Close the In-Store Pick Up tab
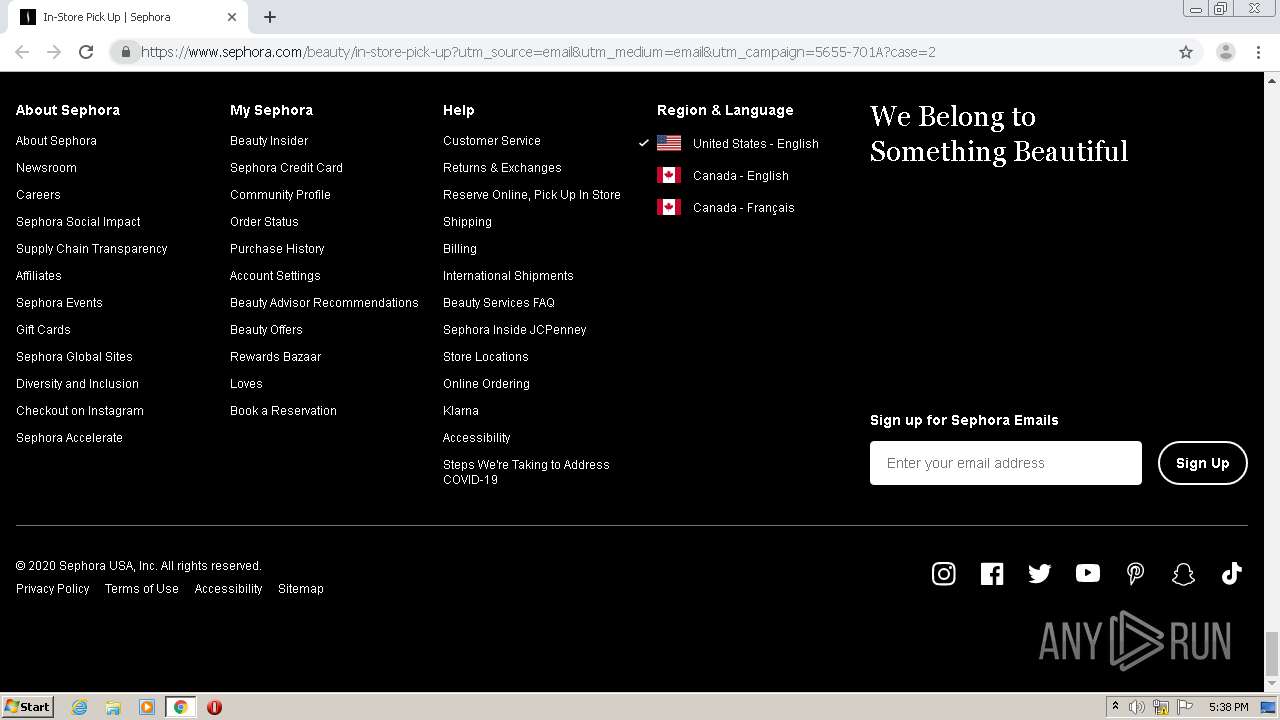This screenshot has height=720, width=1280. [x=232, y=17]
